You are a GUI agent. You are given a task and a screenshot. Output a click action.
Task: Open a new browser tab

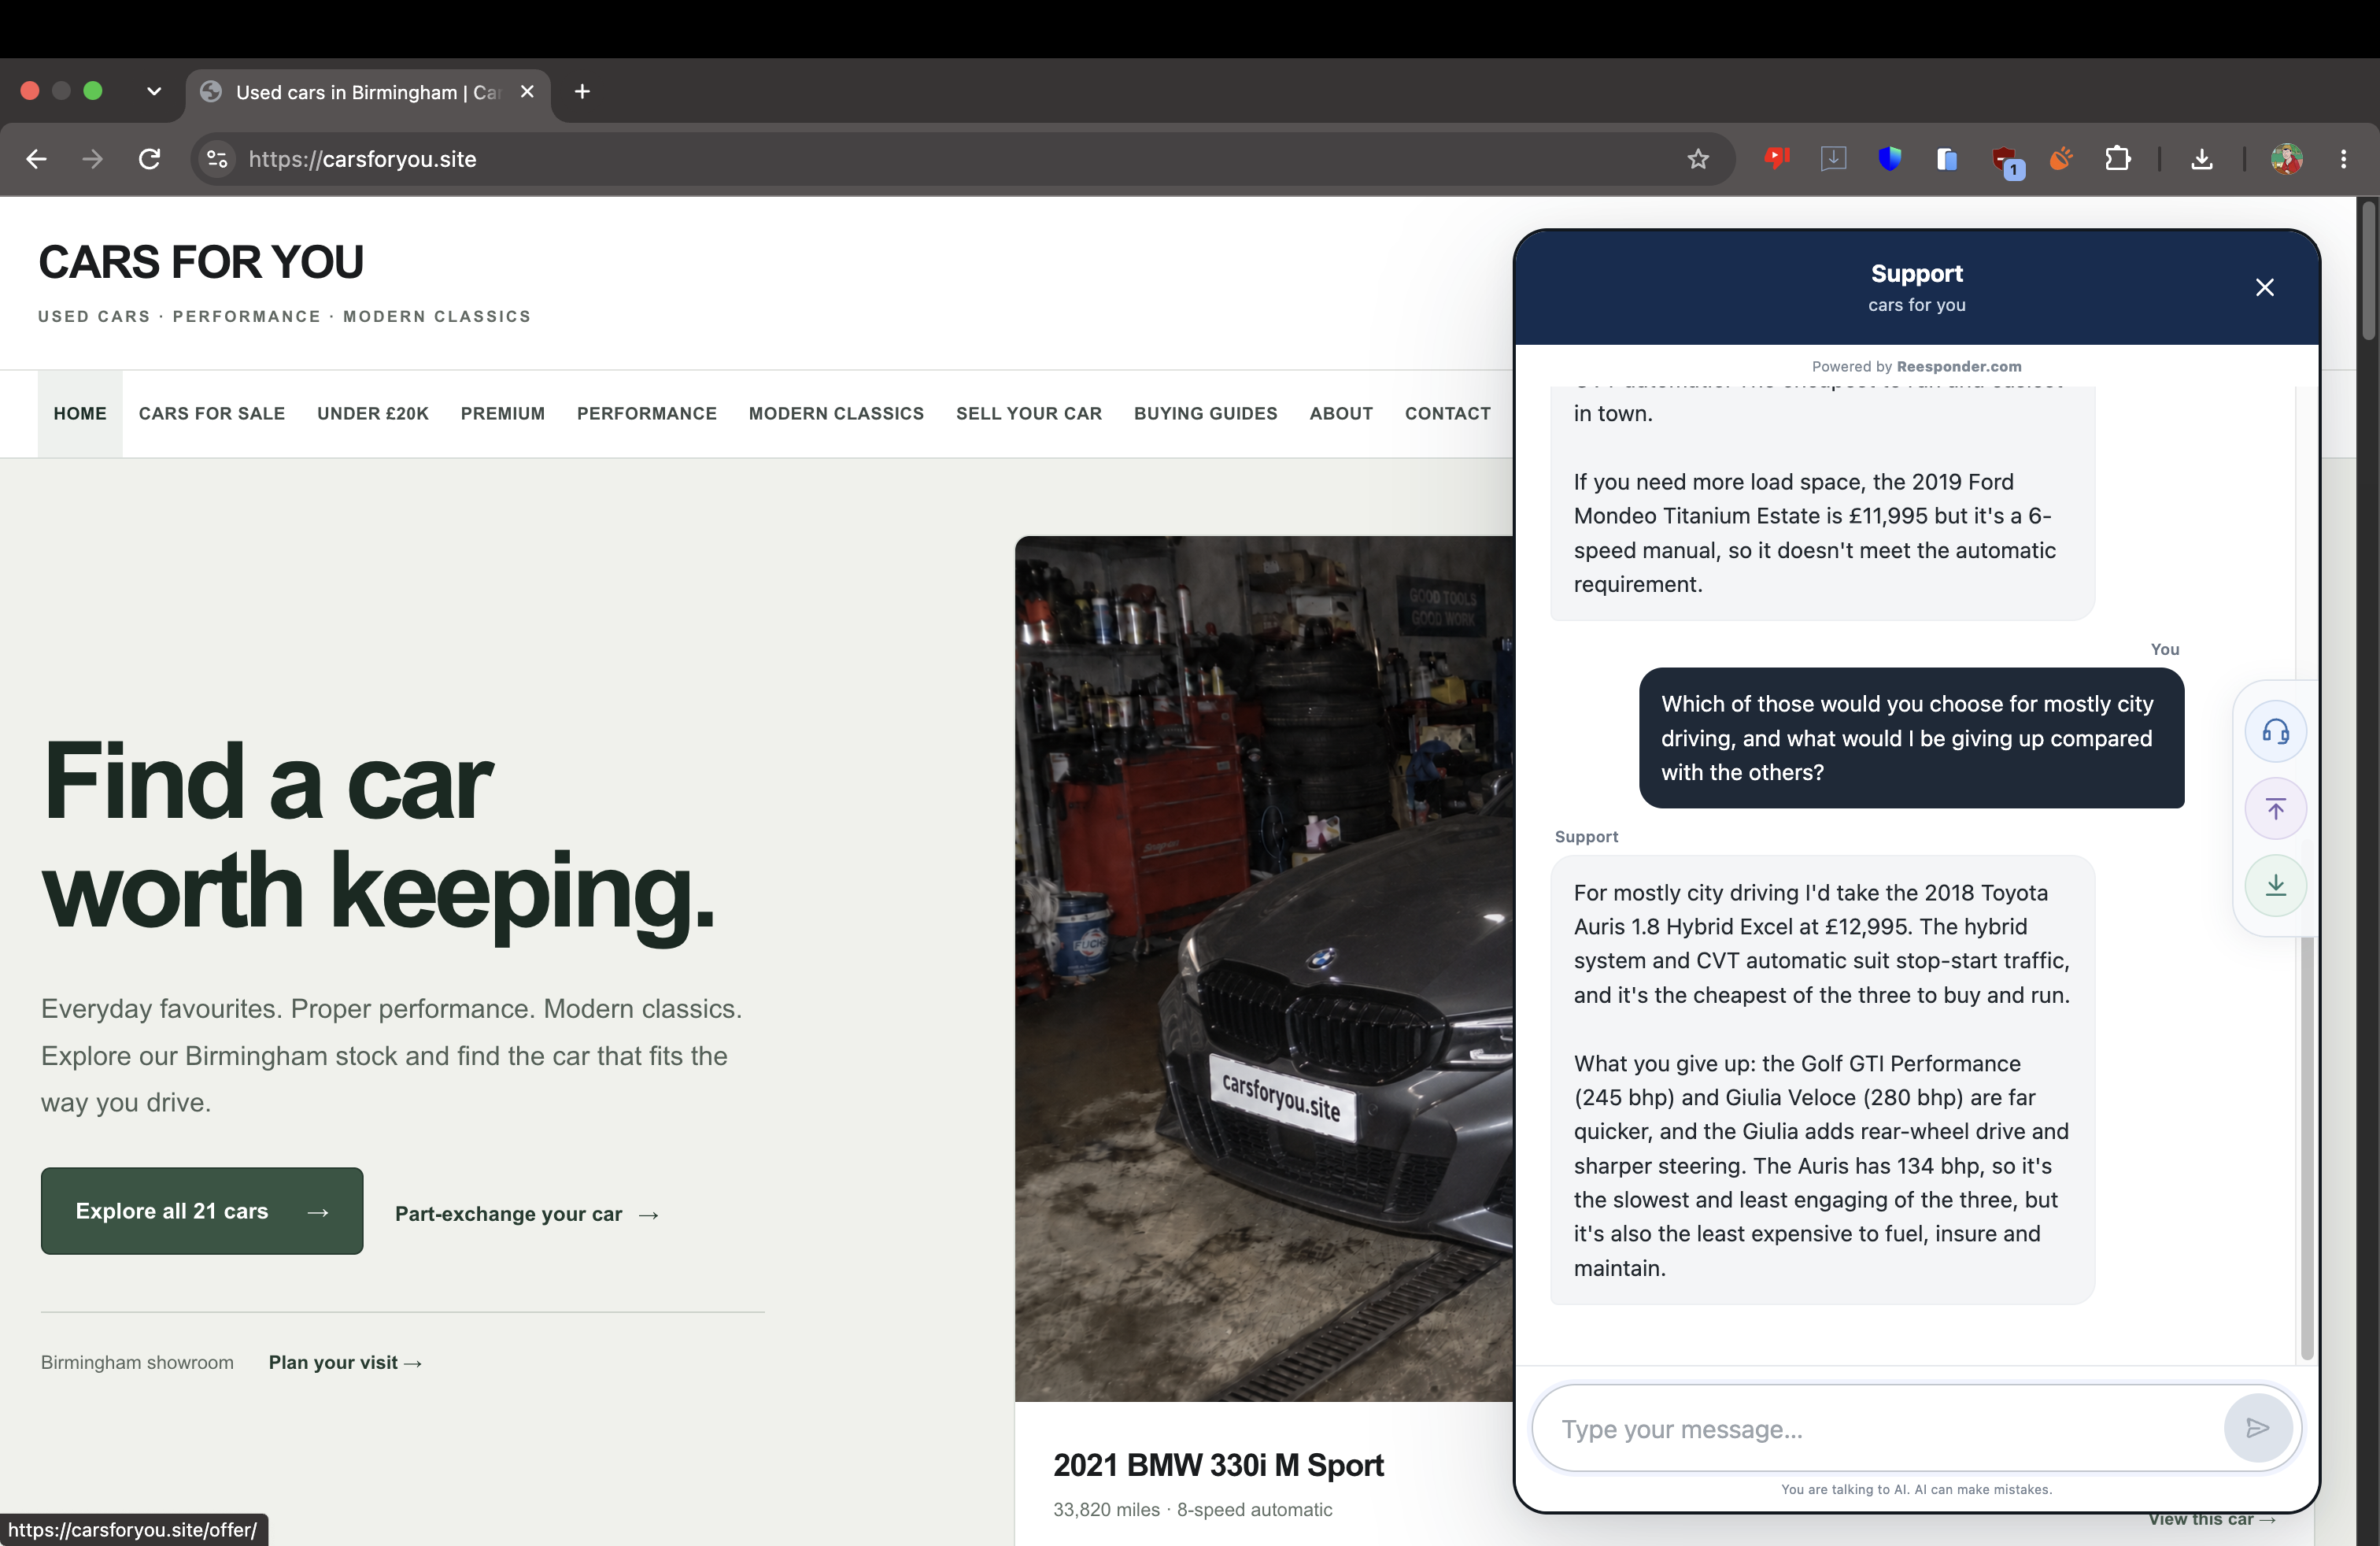[582, 92]
